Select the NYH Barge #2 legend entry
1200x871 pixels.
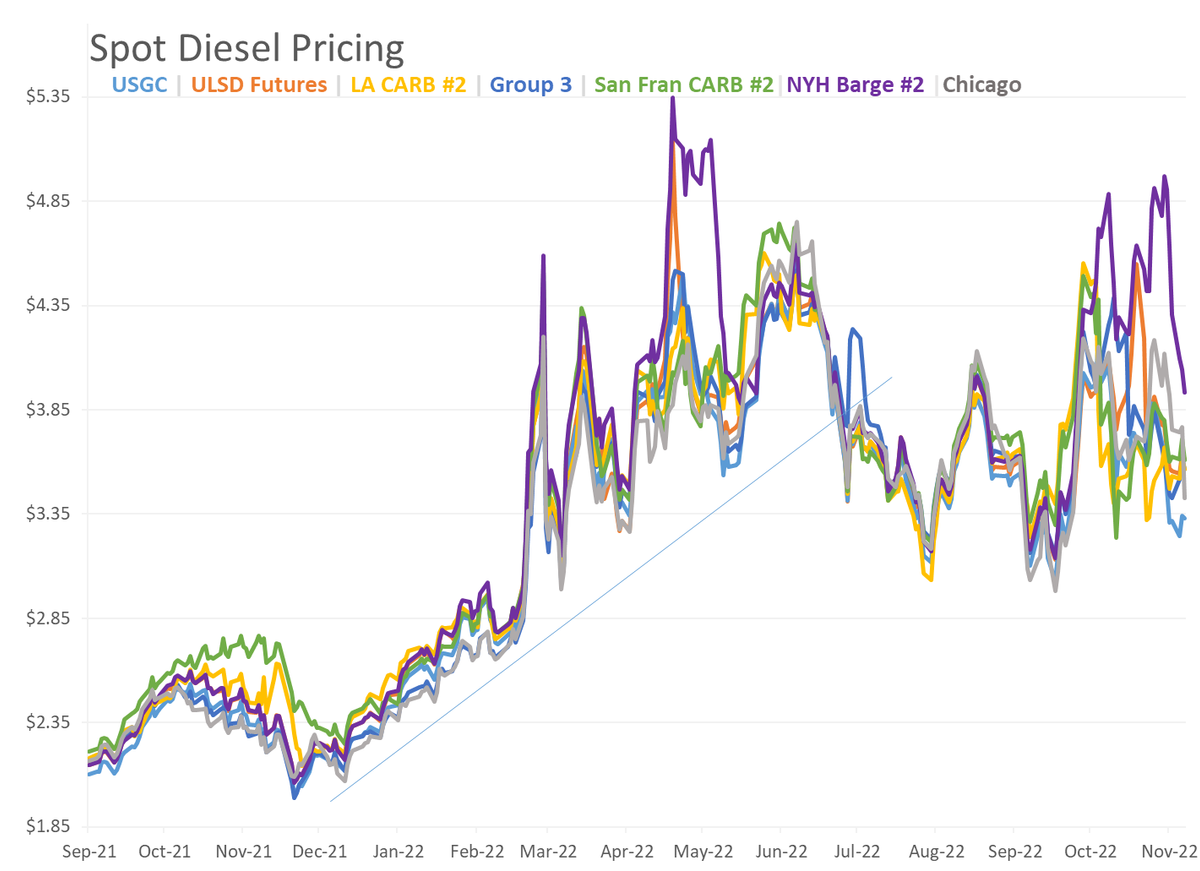pos(856,85)
